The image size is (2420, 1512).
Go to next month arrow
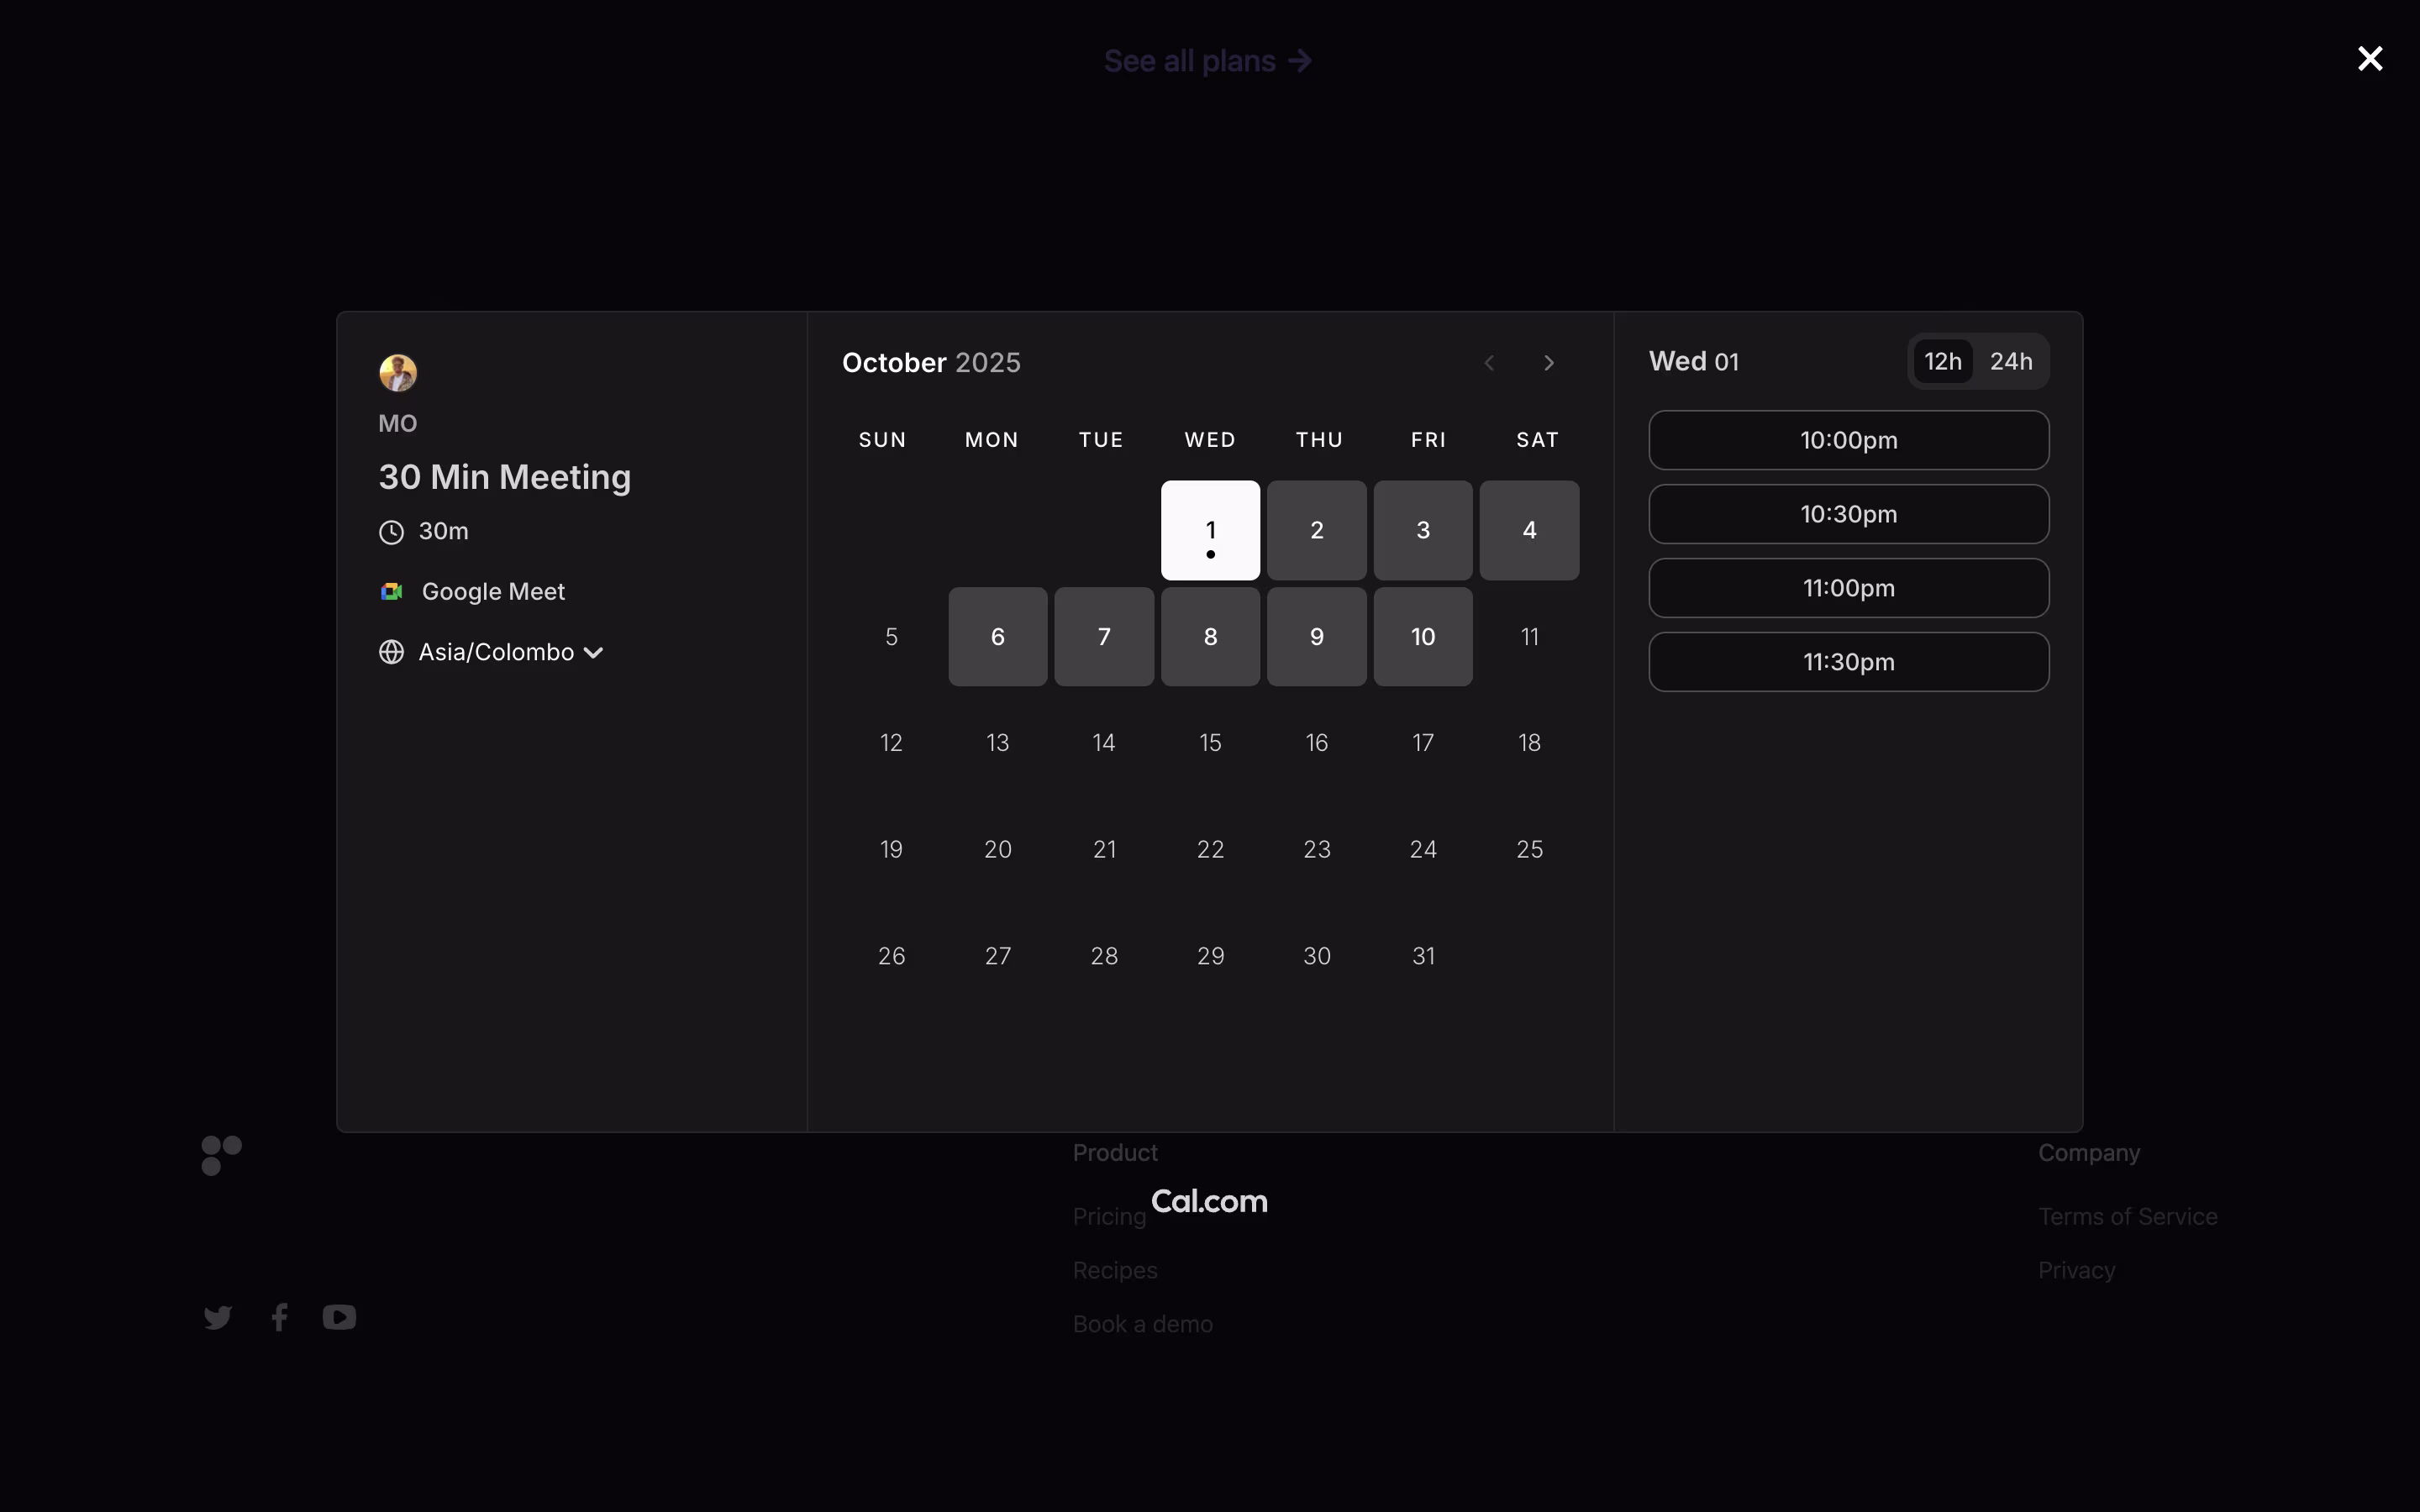[x=1549, y=363]
